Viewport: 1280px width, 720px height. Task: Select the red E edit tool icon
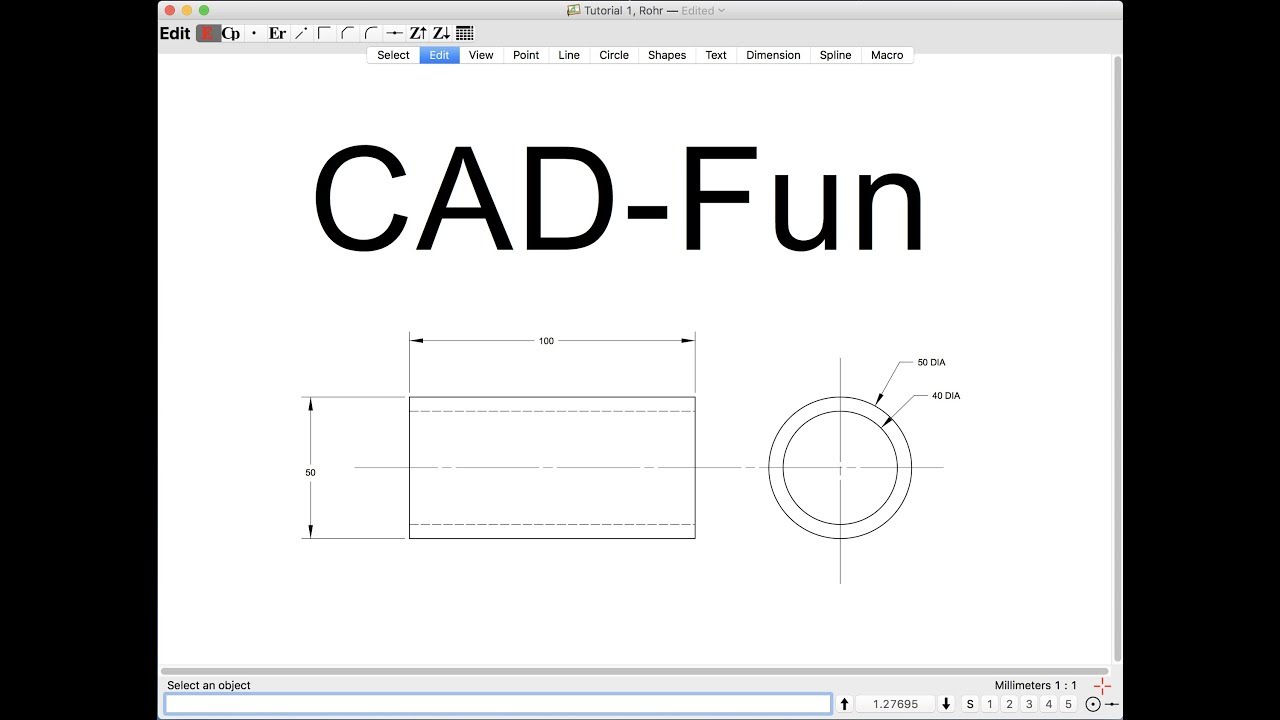[x=207, y=33]
